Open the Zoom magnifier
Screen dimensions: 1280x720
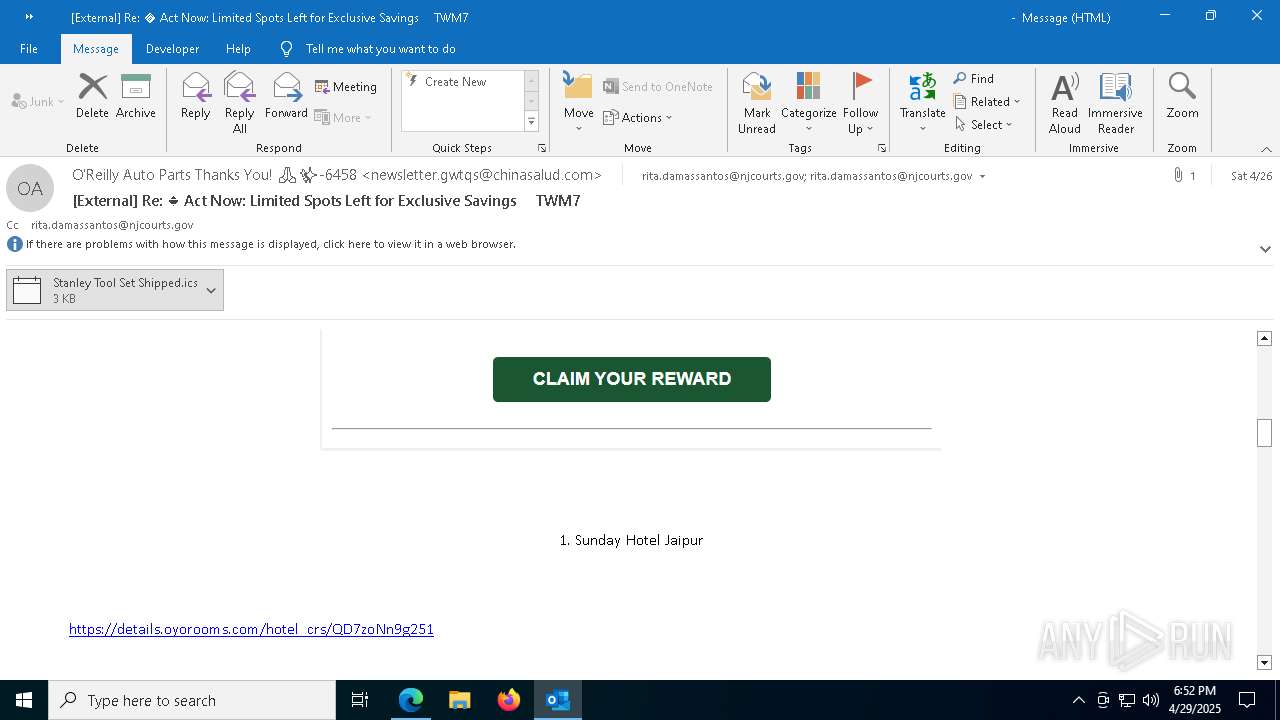point(1182,96)
